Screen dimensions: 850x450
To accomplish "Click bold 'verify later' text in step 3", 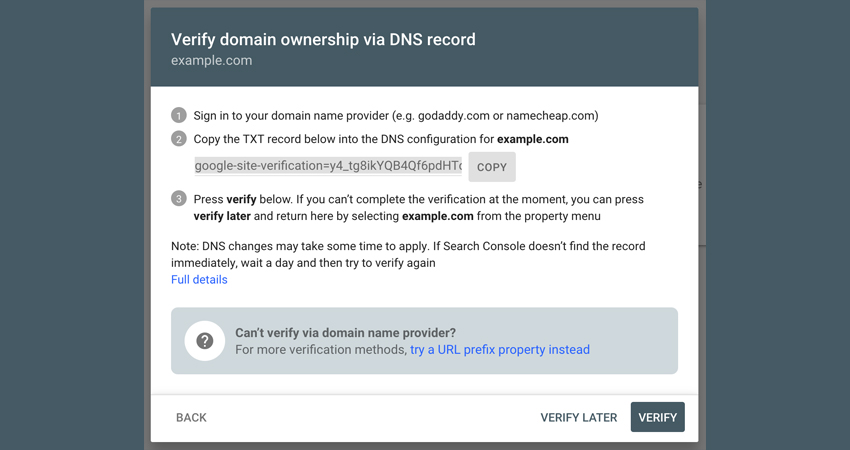I will (222, 216).
